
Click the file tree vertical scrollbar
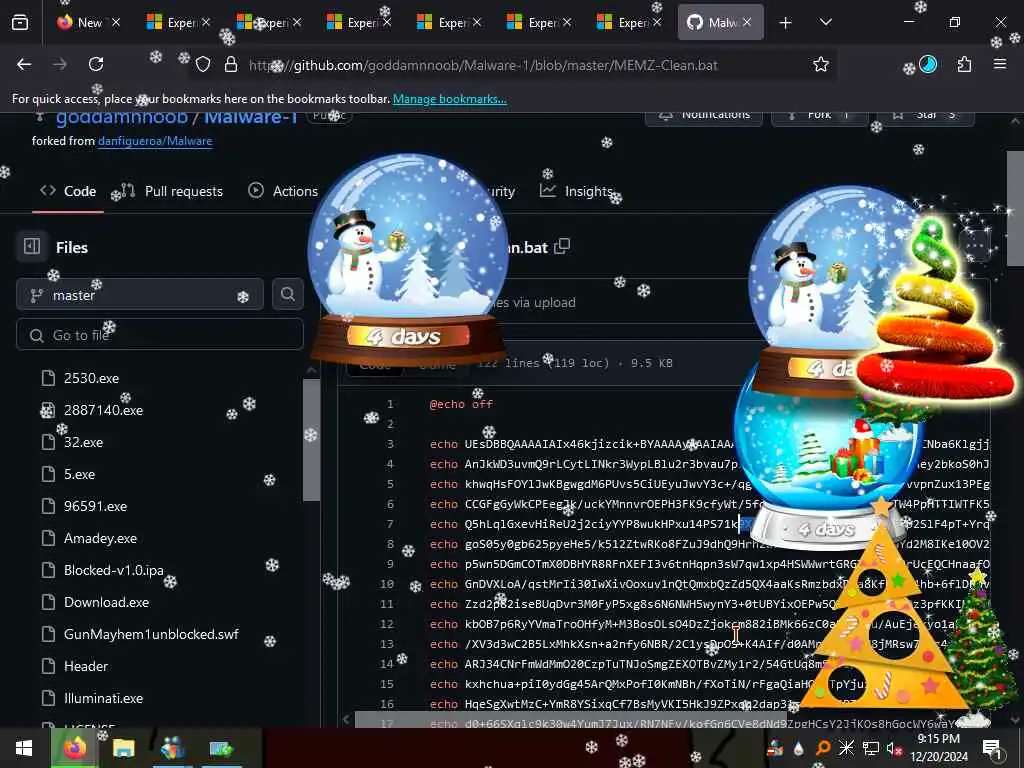click(x=312, y=439)
